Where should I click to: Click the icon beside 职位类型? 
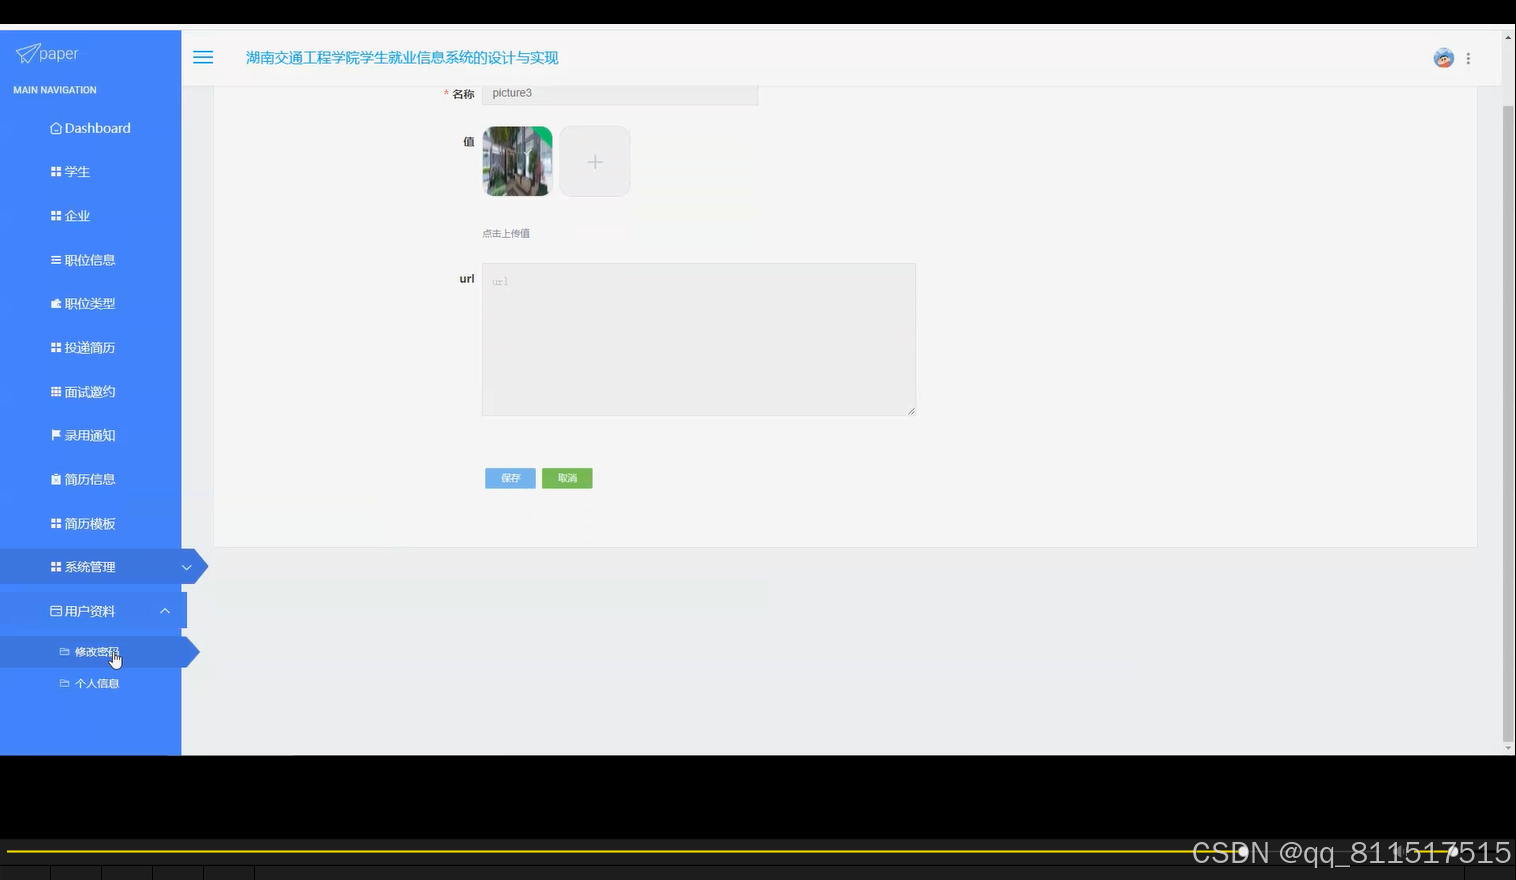[56, 304]
